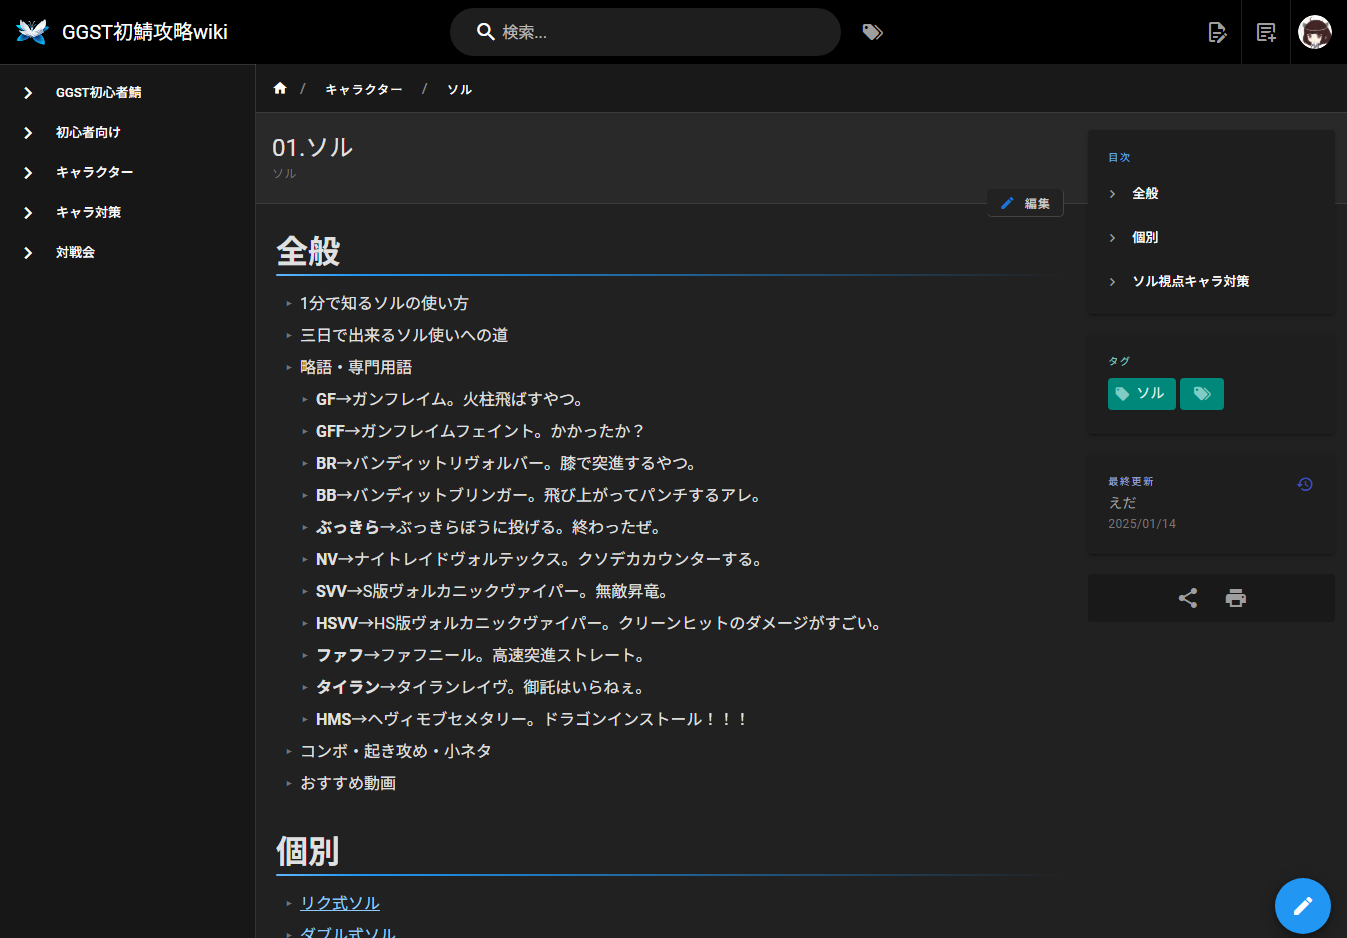Screen dimensions: 1347x938
Task: Click the text 三日で出来るソル使いへの道
Action: (x=404, y=335)
